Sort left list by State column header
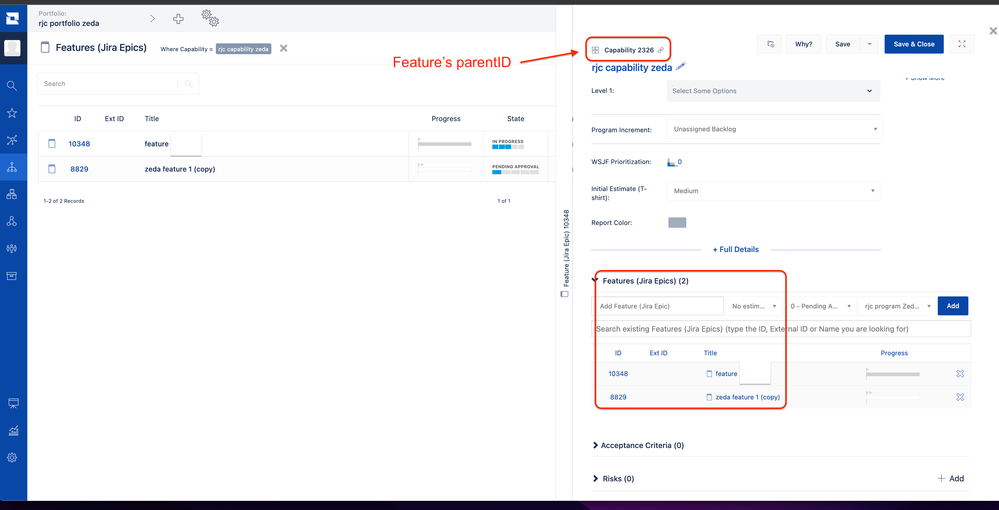The height and width of the screenshot is (510, 999). (x=515, y=119)
